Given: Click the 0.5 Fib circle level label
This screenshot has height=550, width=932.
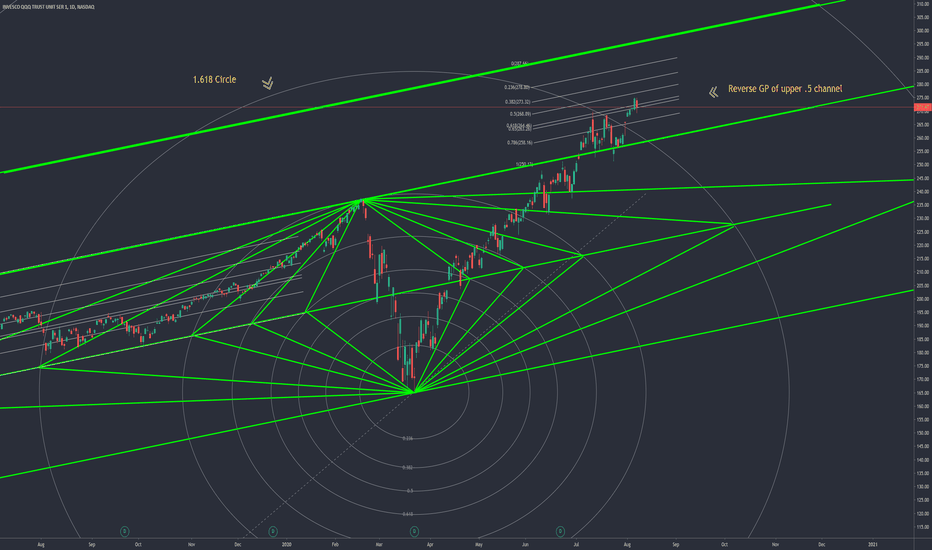Looking at the screenshot, I should tap(410, 491).
